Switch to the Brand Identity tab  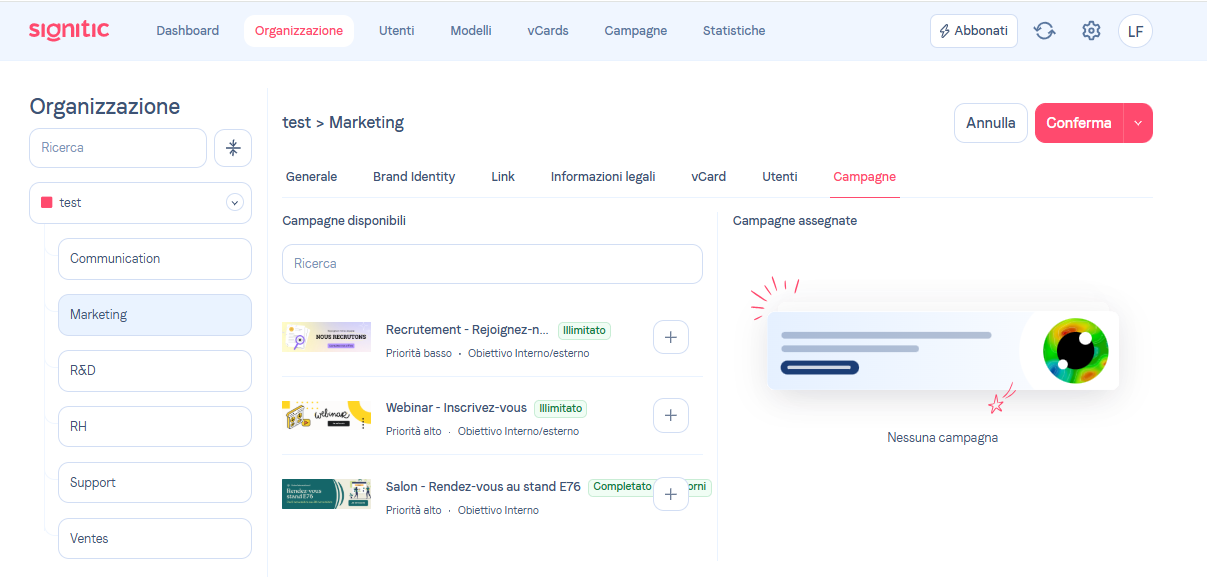414,177
